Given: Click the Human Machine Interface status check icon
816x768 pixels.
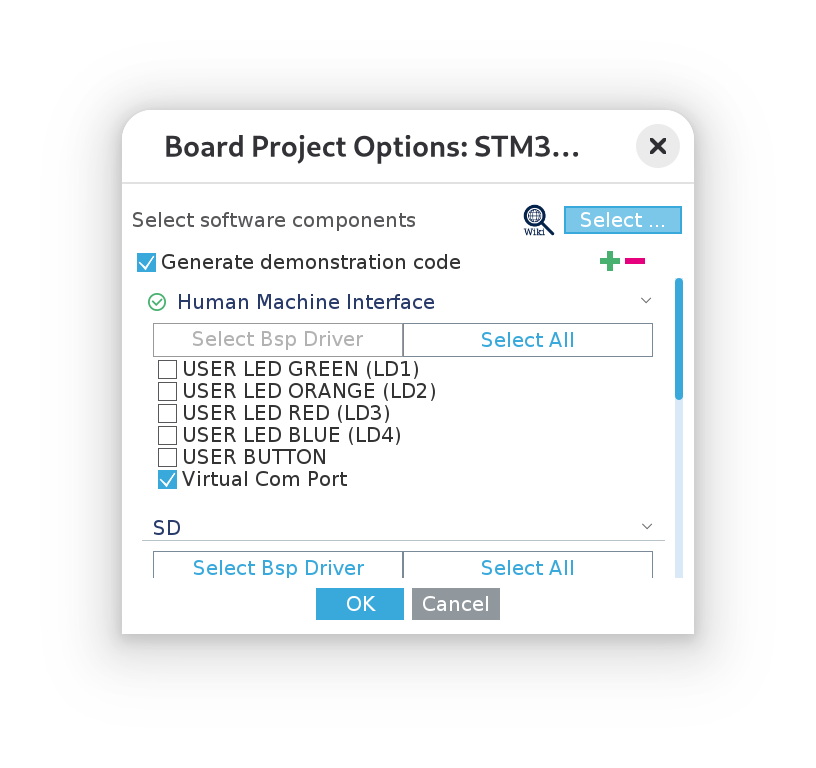Looking at the screenshot, I should (156, 302).
